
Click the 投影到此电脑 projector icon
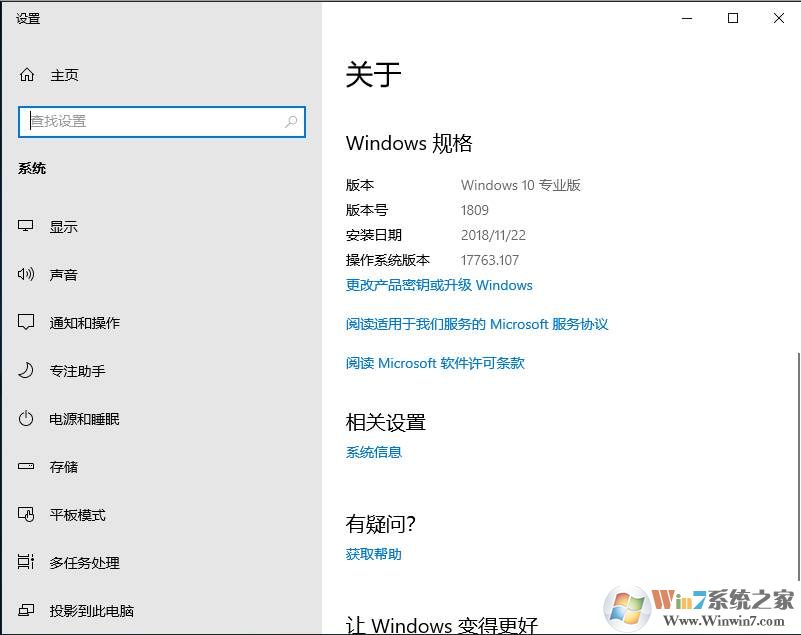pyautogui.click(x=26, y=610)
